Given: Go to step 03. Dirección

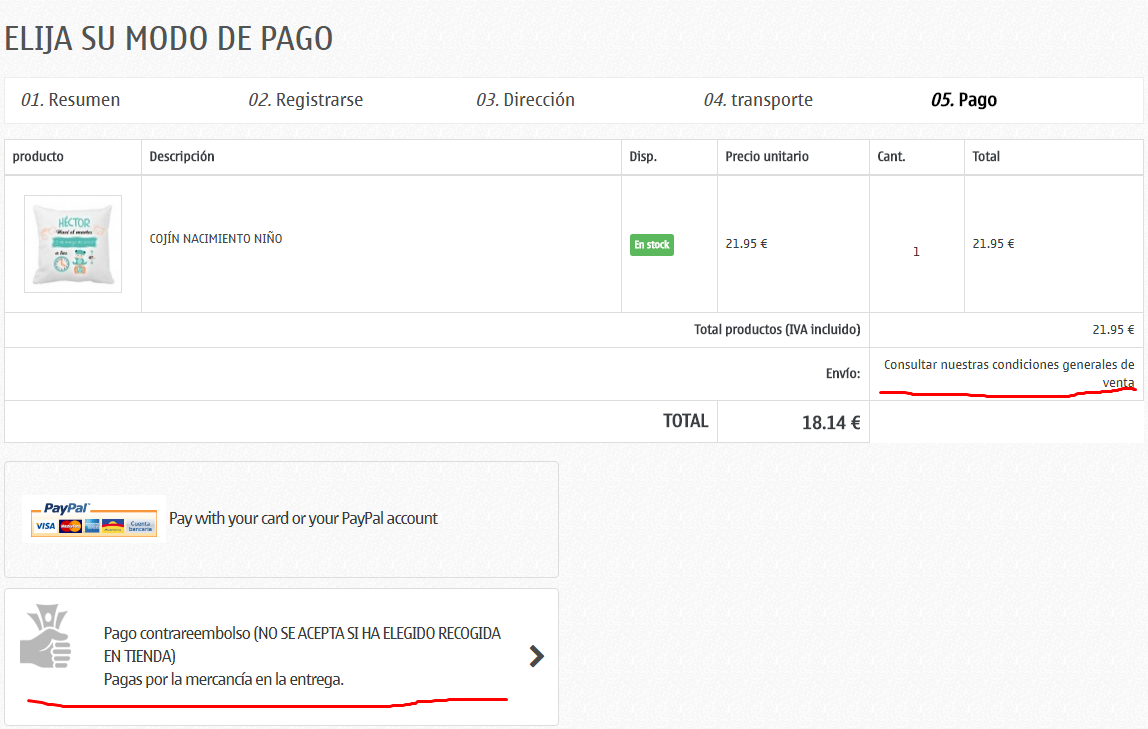Looking at the screenshot, I should [x=525, y=100].
